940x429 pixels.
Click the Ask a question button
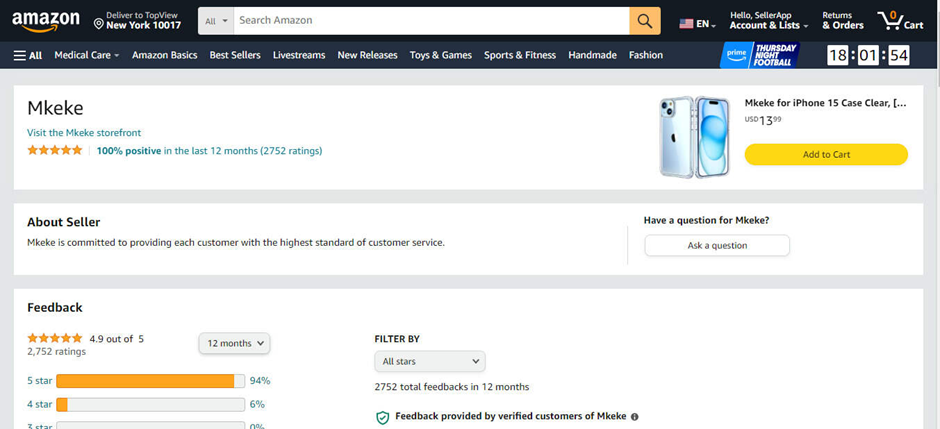click(x=717, y=246)
